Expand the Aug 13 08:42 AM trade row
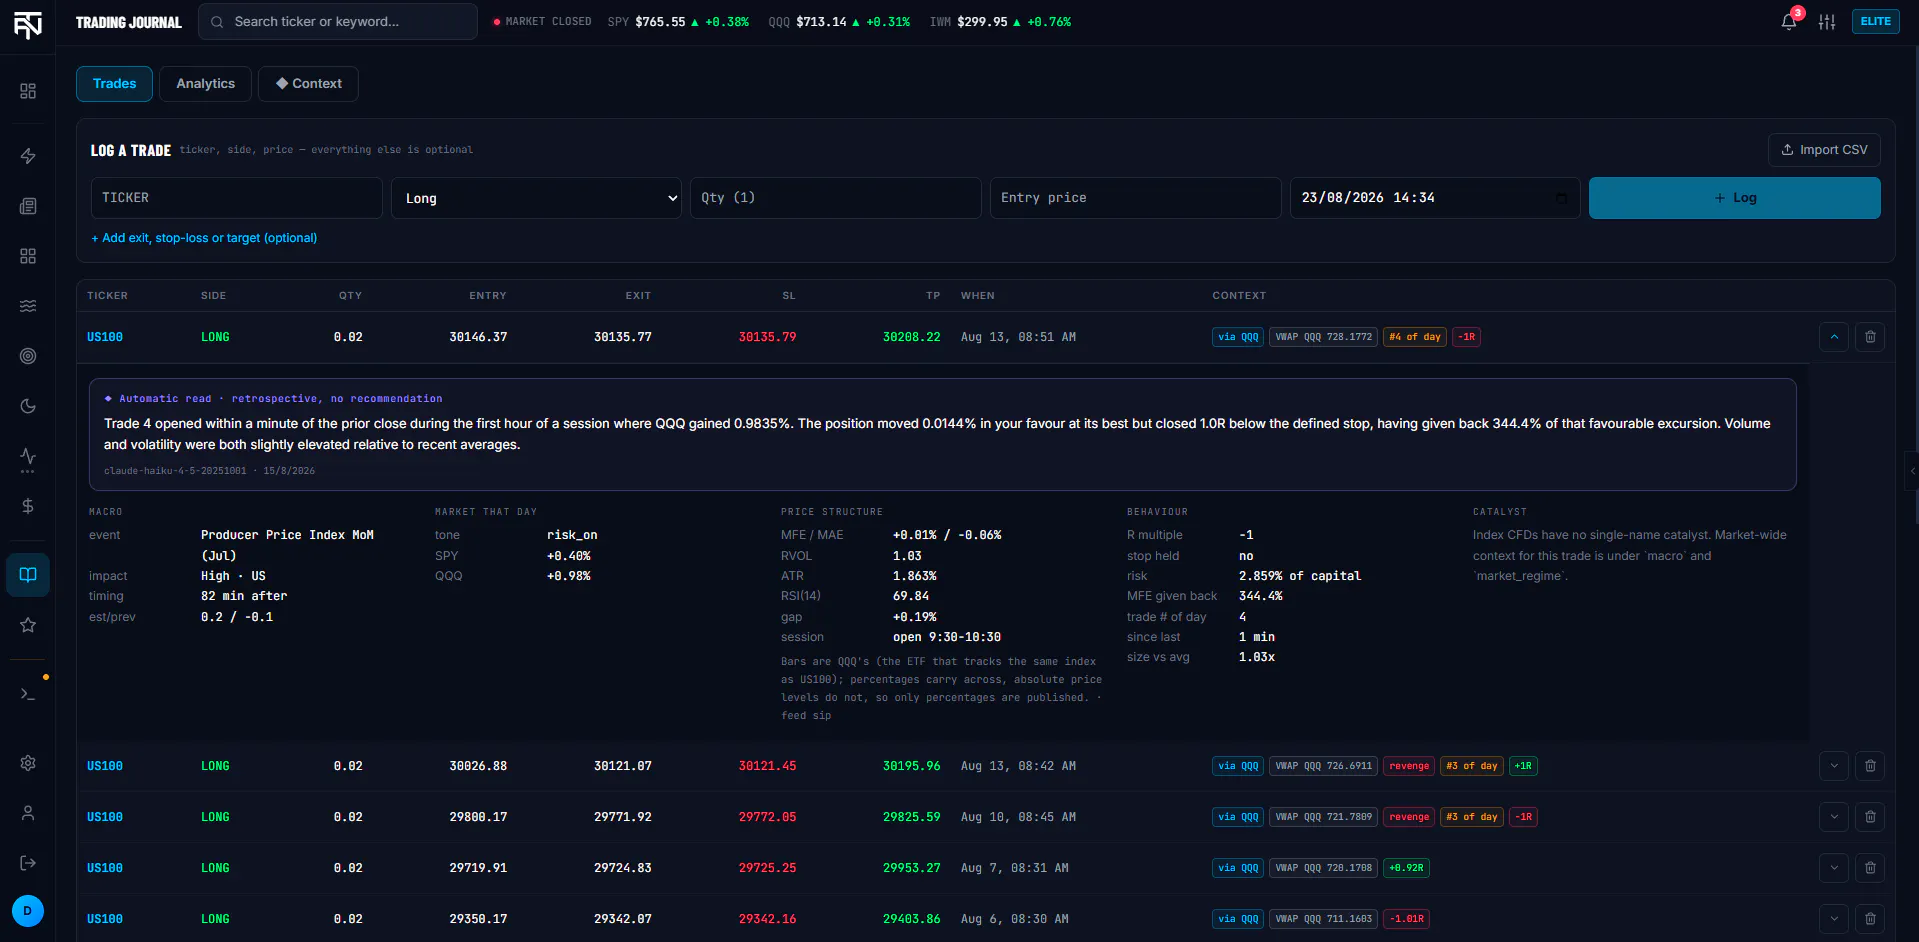 1834,766
